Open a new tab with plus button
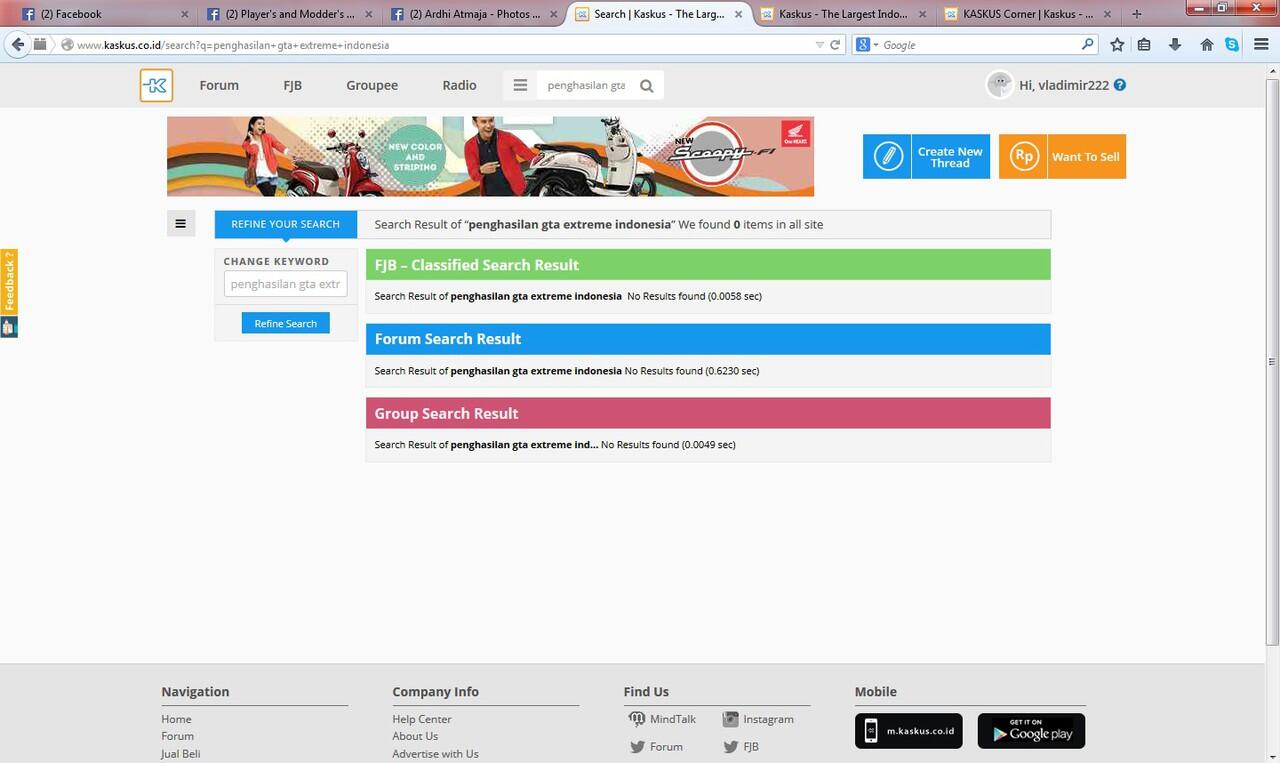 pyautogui.click(x=1136, y=14)
